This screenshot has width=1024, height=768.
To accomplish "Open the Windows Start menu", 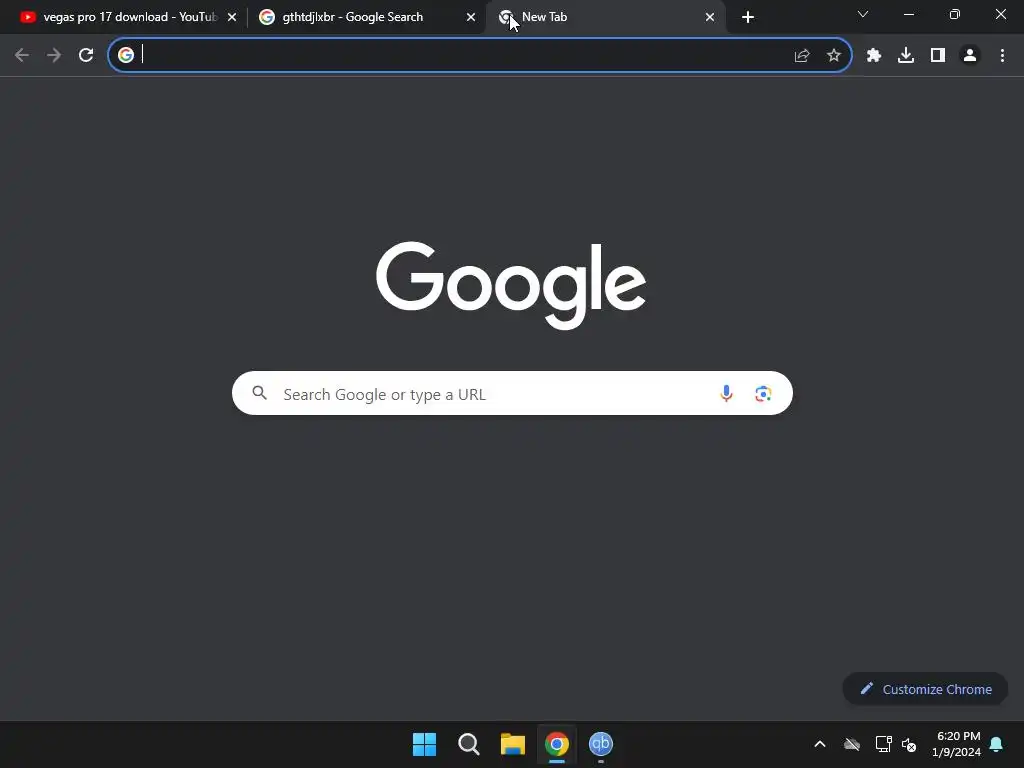I will tap(424, 744).
